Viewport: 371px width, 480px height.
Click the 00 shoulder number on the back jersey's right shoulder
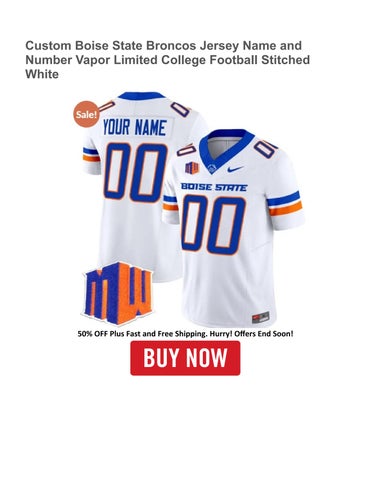tap(180, 109)
